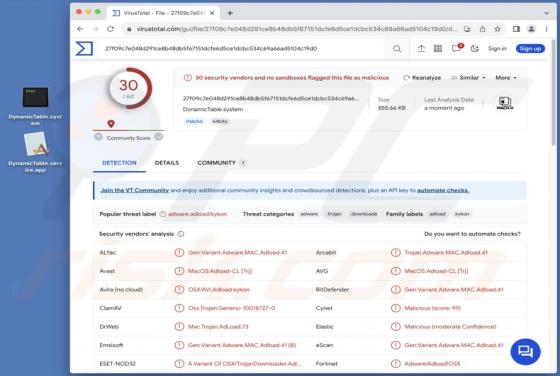
Task: Expand the More dropdown
Action: (506, 77)
